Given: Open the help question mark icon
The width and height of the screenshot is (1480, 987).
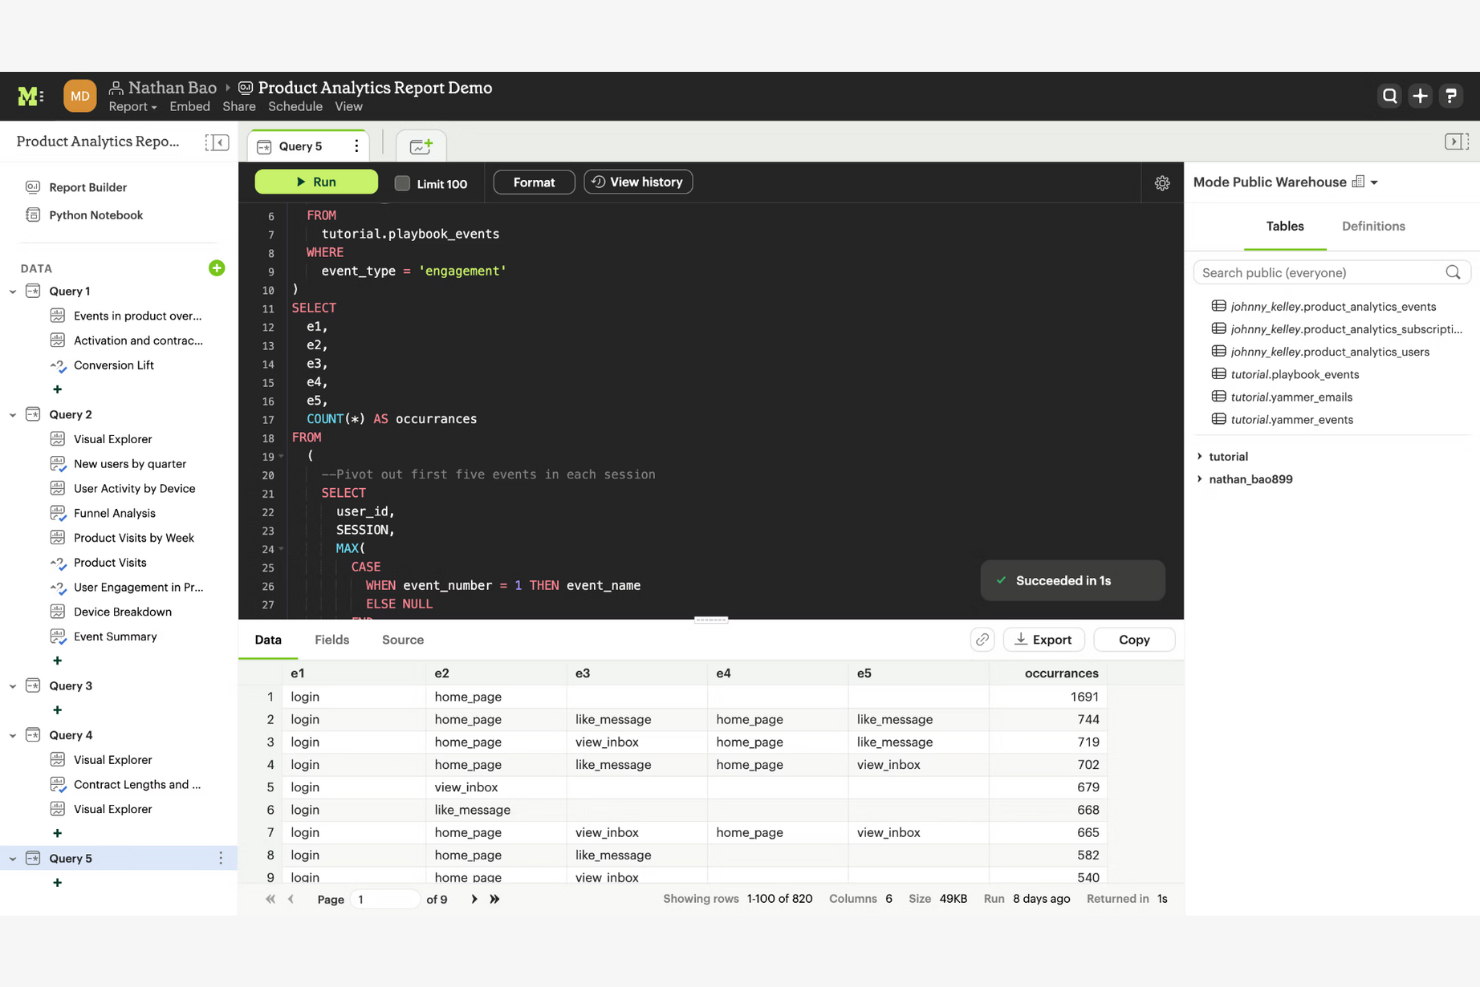Looking at the screenshot, I should (x=1451, y=96).
